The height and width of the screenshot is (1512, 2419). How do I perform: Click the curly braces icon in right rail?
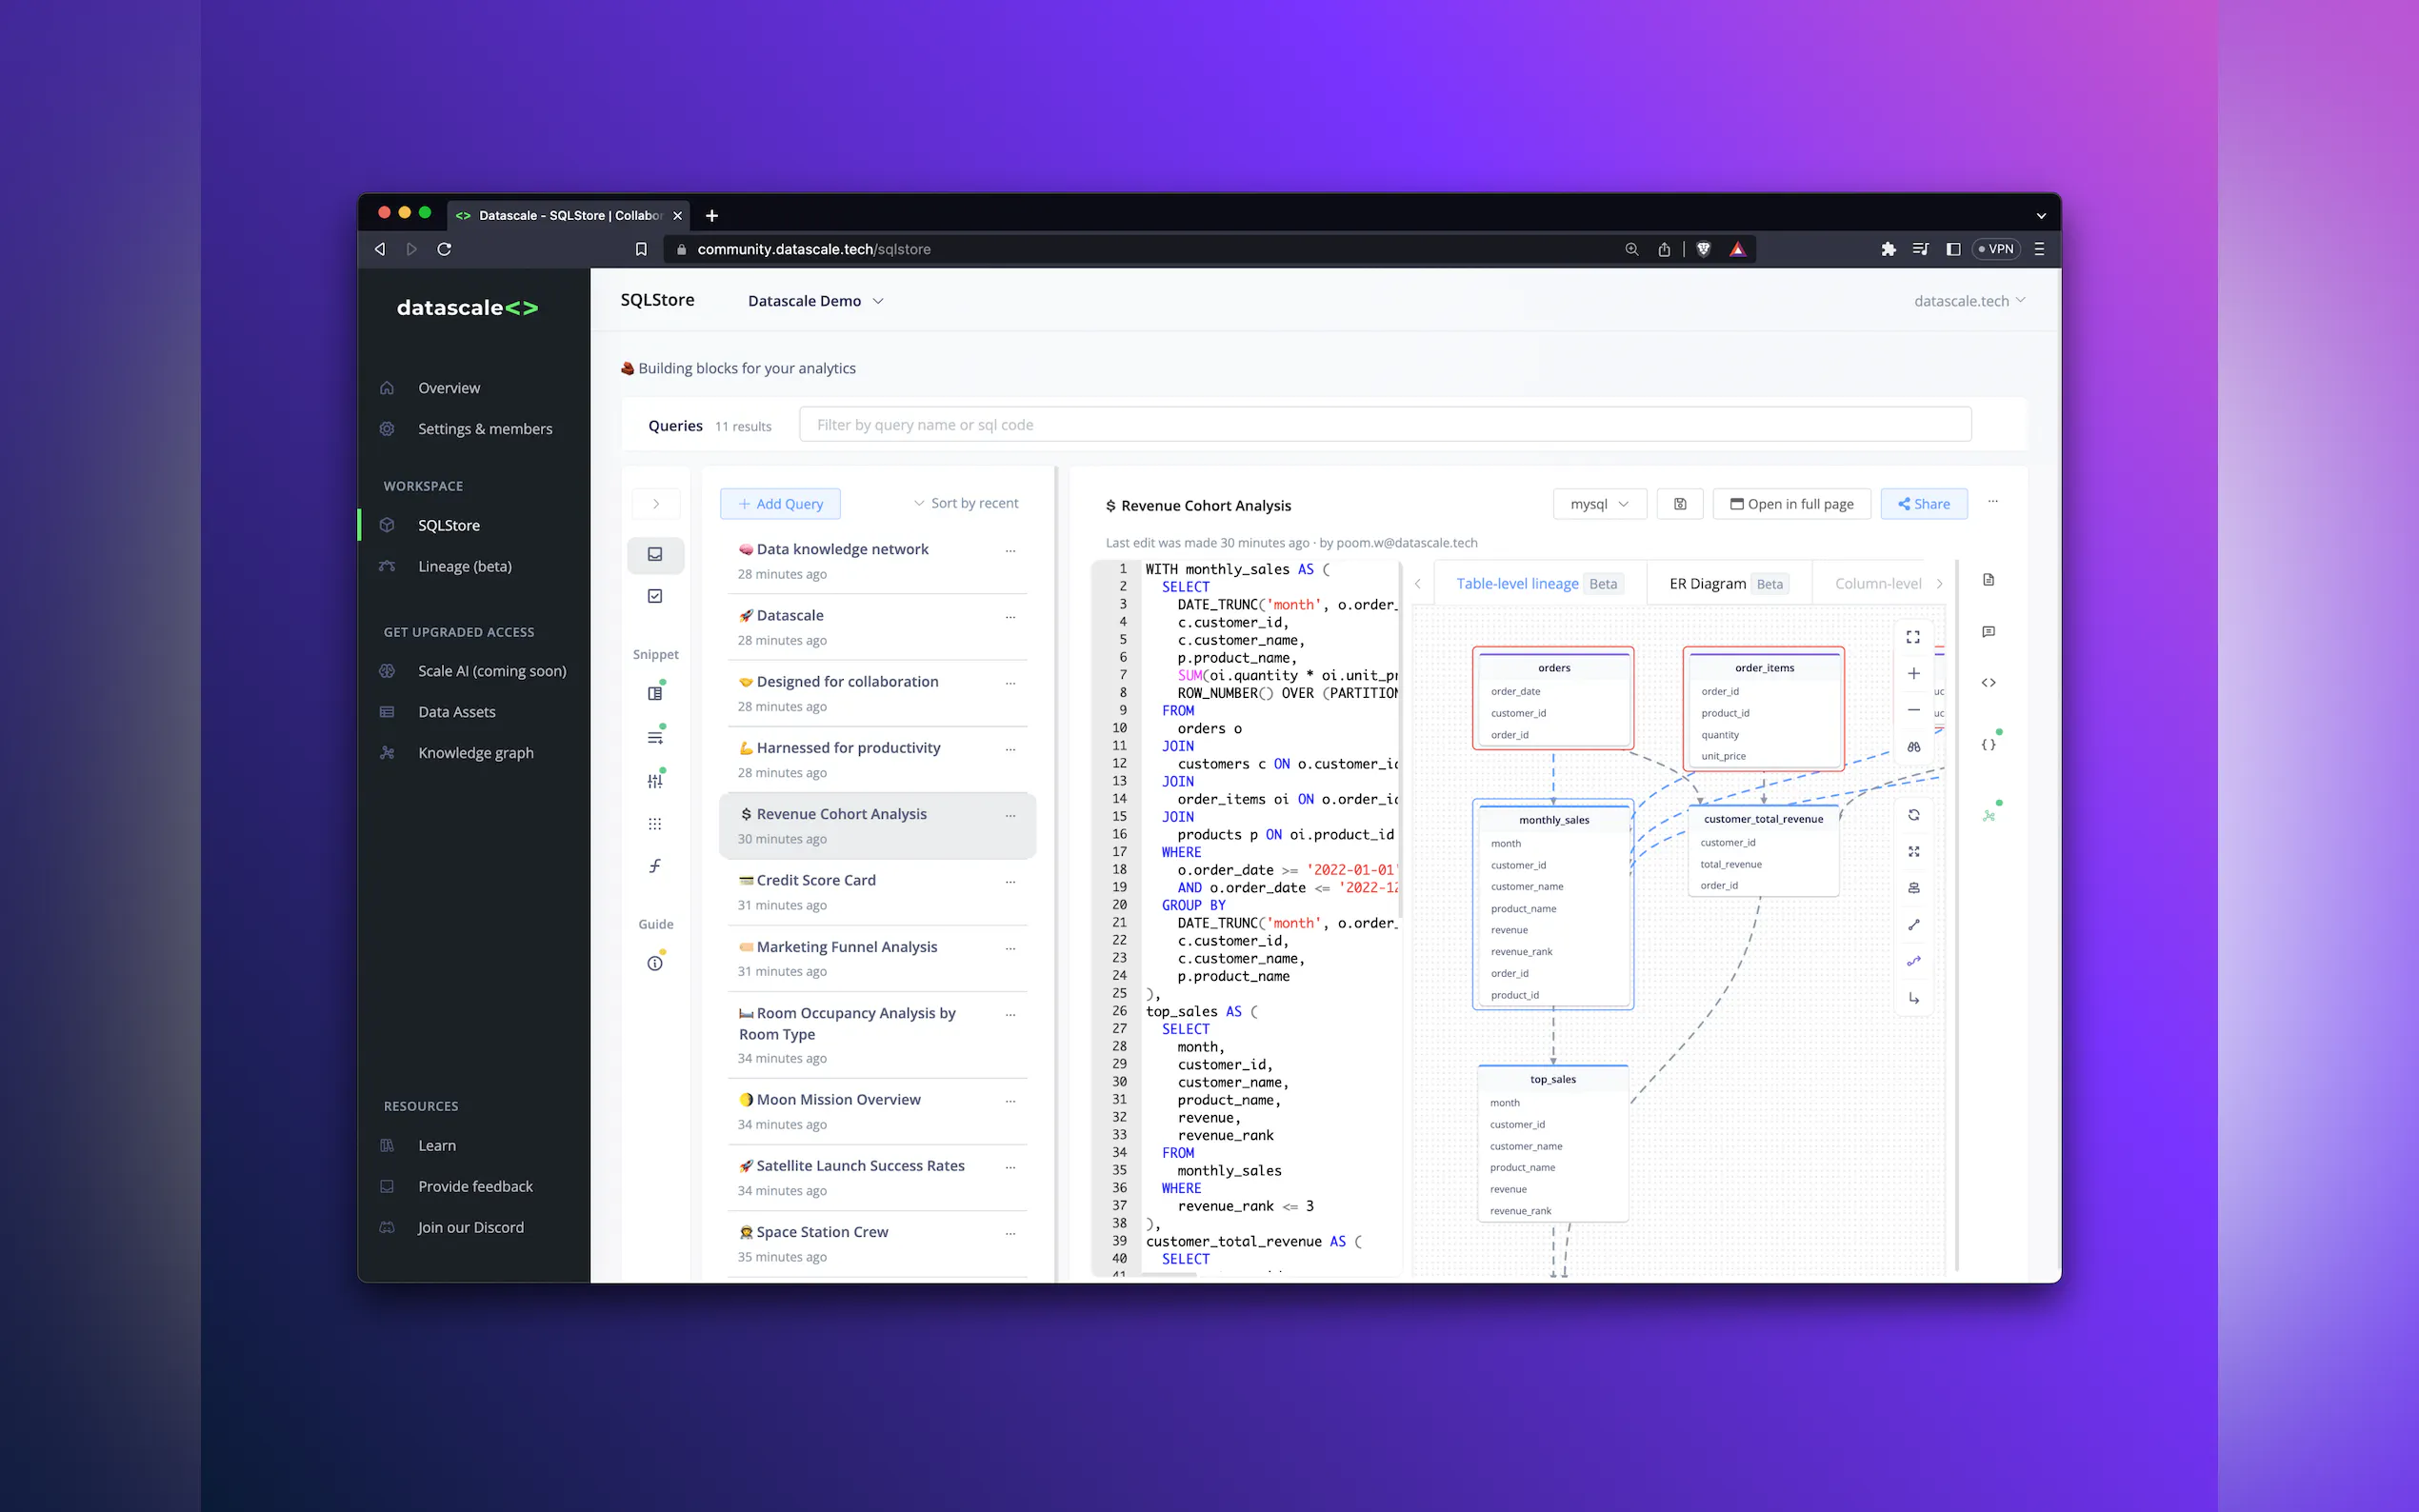point(1988,745)
